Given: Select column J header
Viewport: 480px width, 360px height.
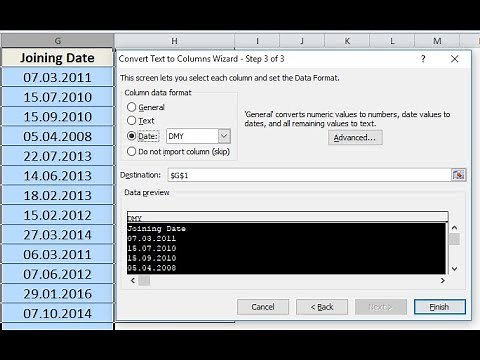Looking at the screenshot, I should (302, 41).
